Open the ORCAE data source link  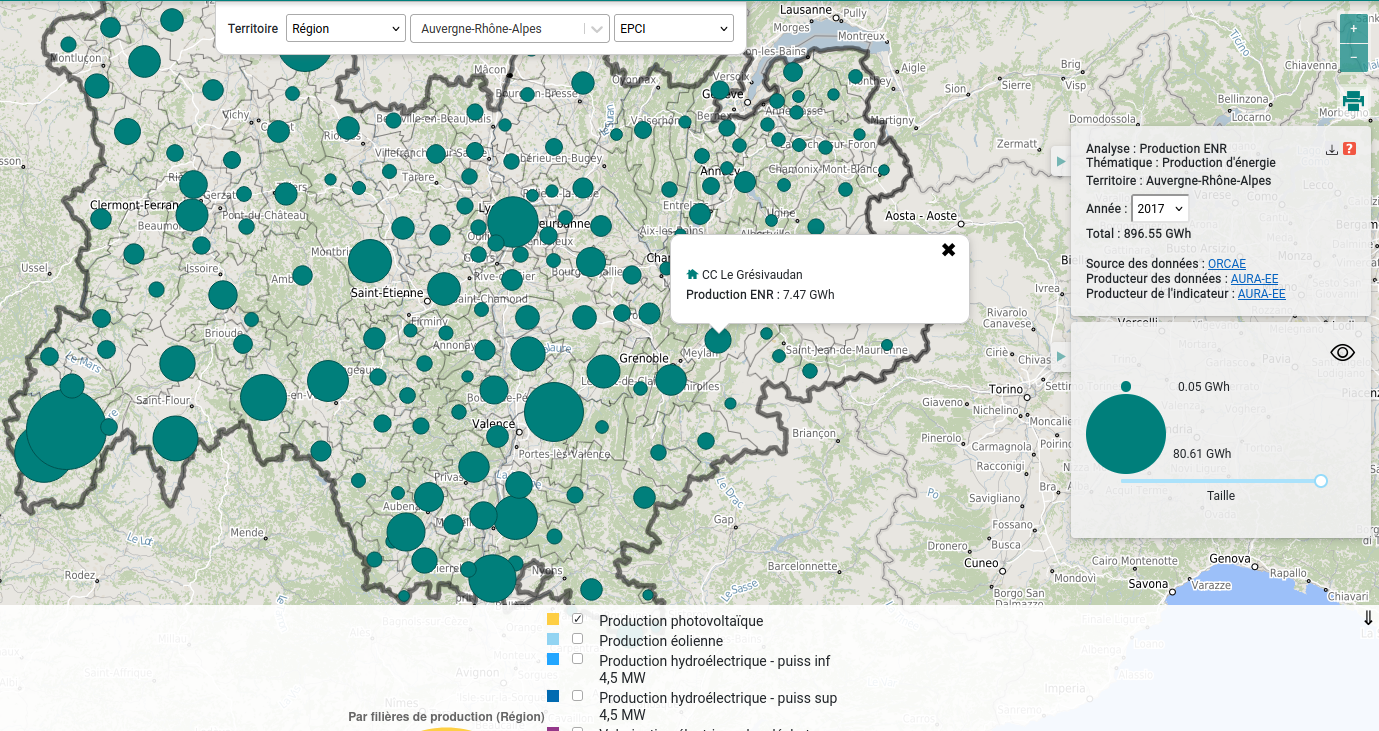(x=1226, y=264)
